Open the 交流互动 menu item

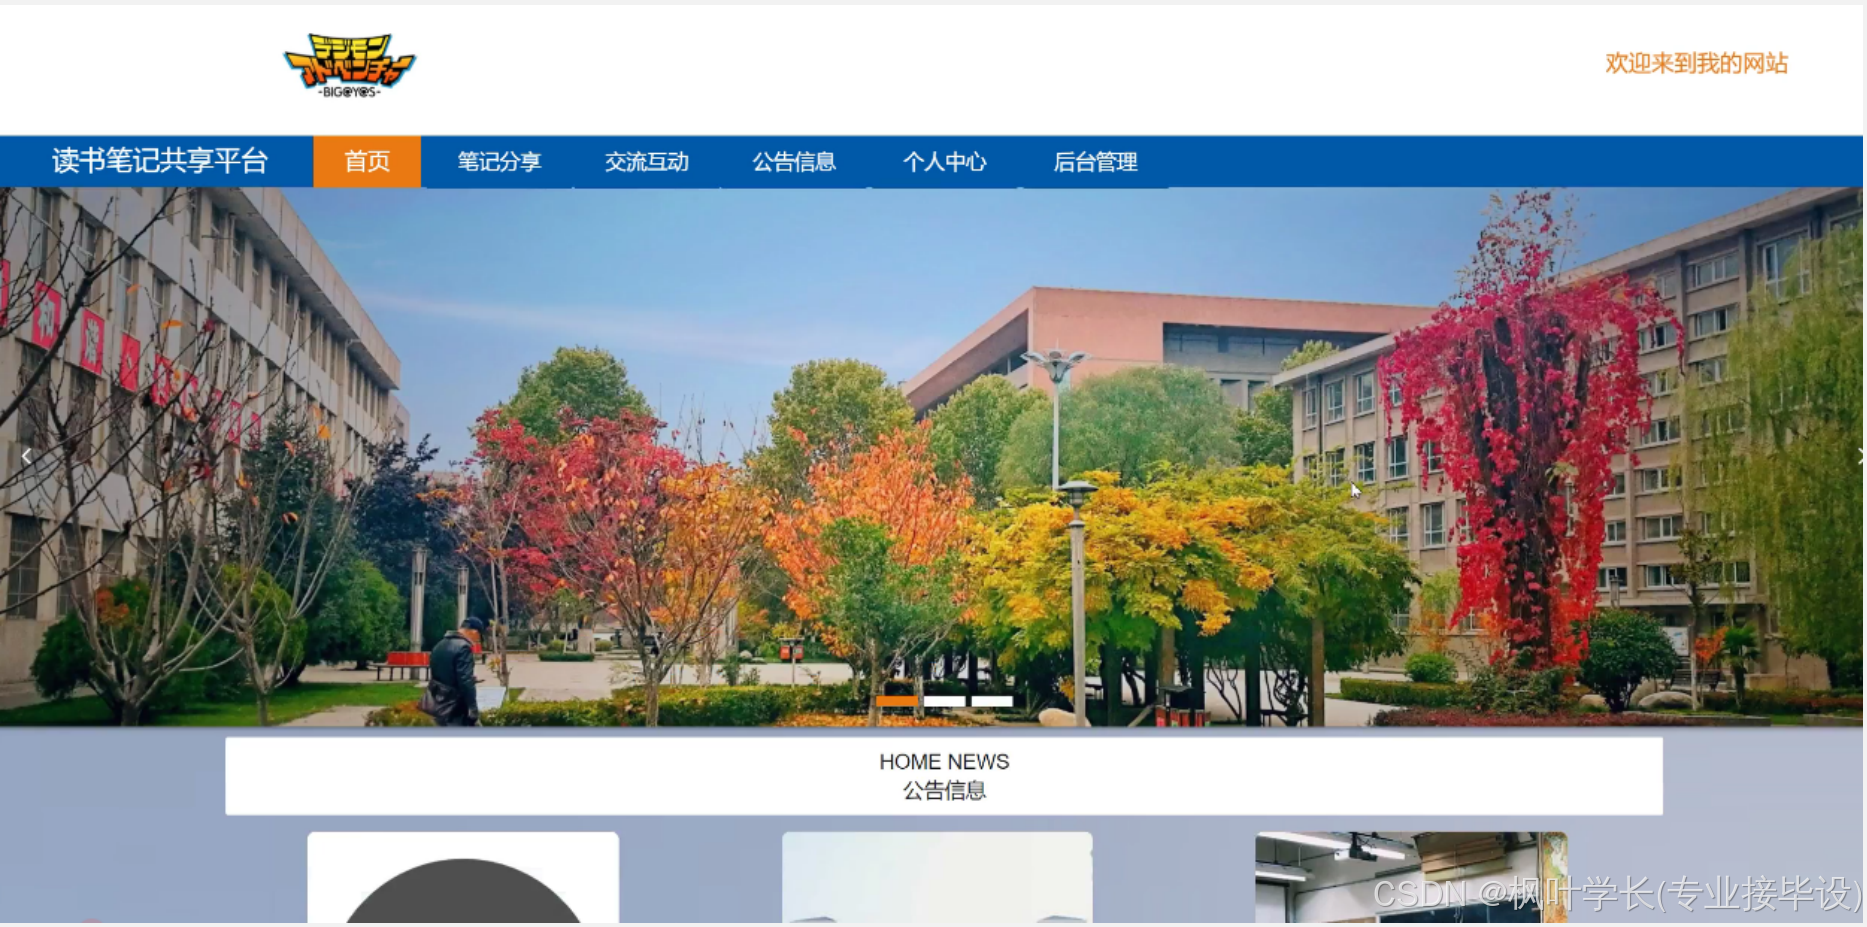tap(646, 162)
